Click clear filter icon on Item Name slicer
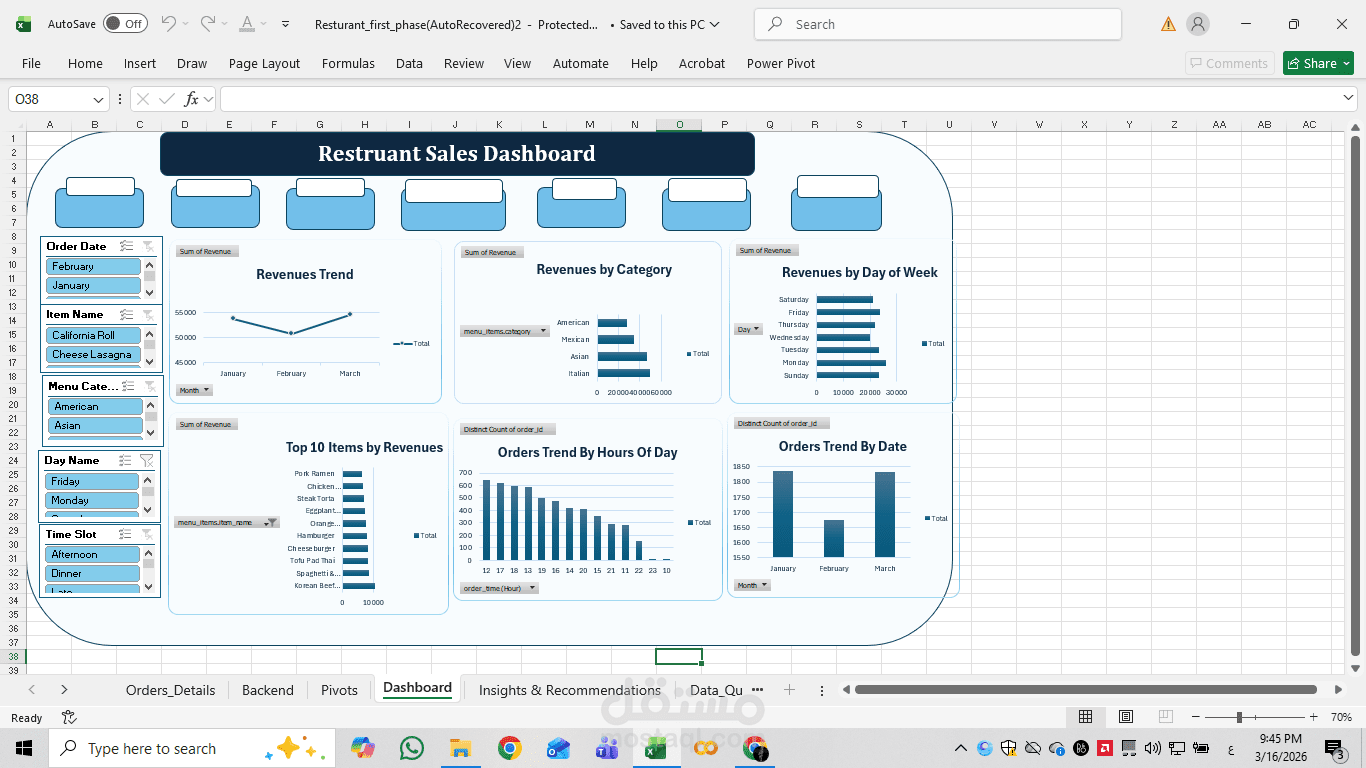The image size is (1366, 768). click(x=146, y=313)
